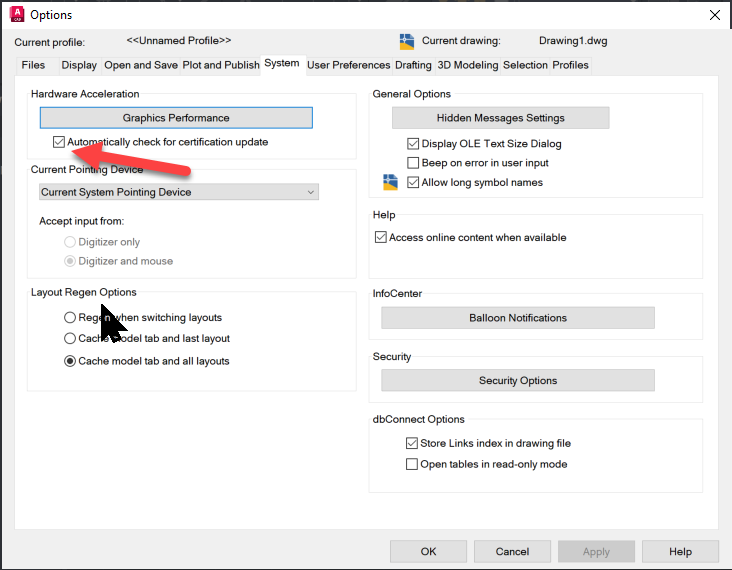Click the Balloon Notifications button
Image resolution: width=732 pixels, height=570 pixels.
point(518,318)
